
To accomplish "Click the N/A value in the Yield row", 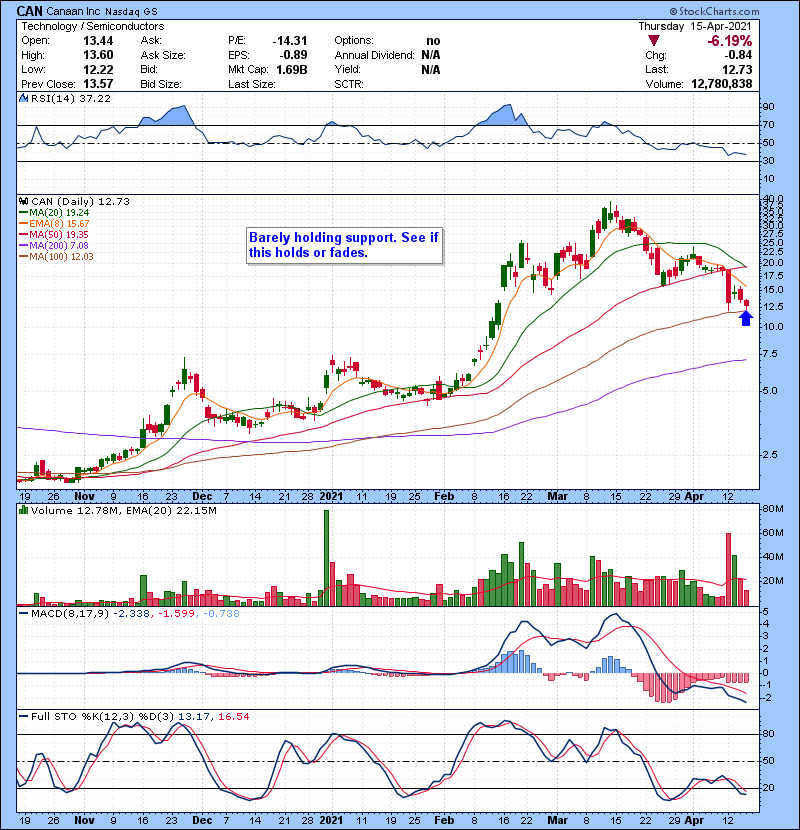I will click(431, 69).
